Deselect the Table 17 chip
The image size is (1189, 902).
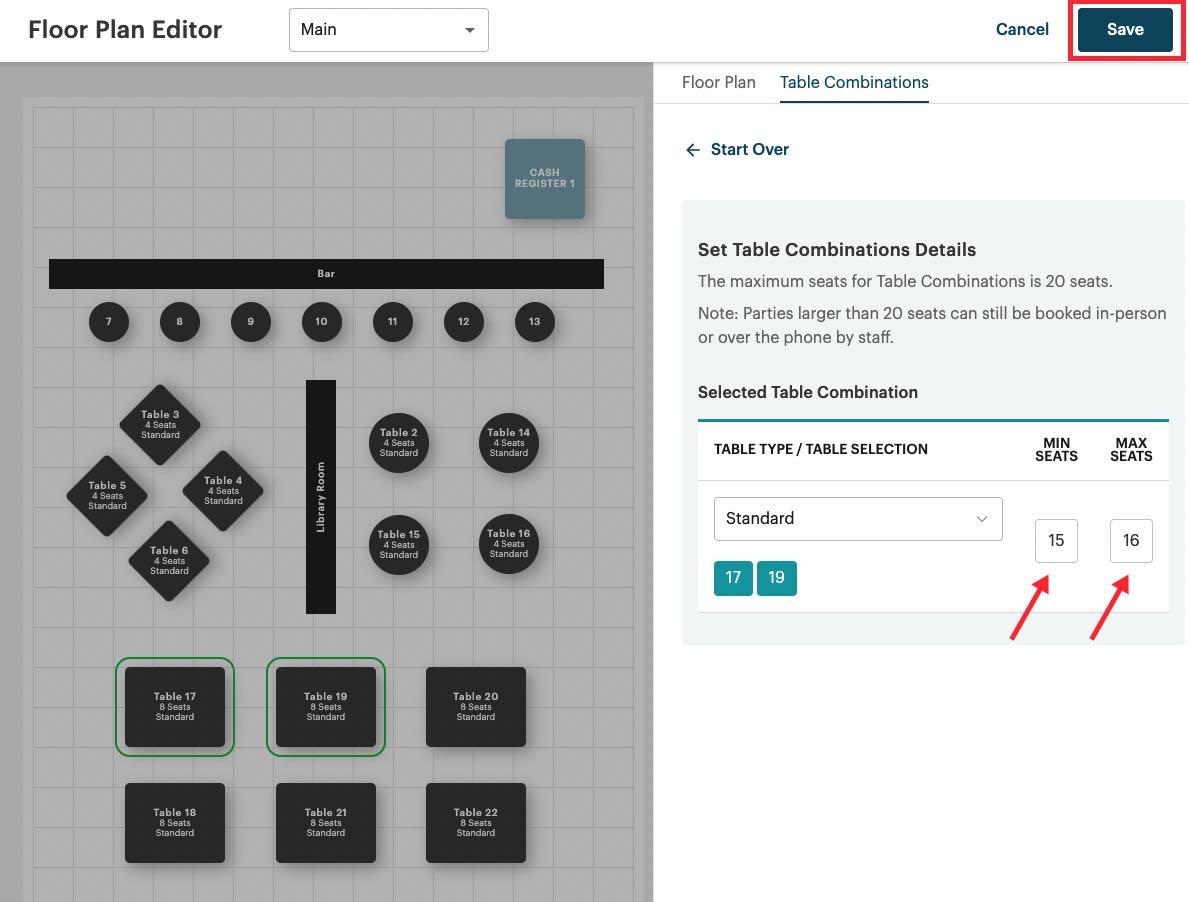pos(733,578)
